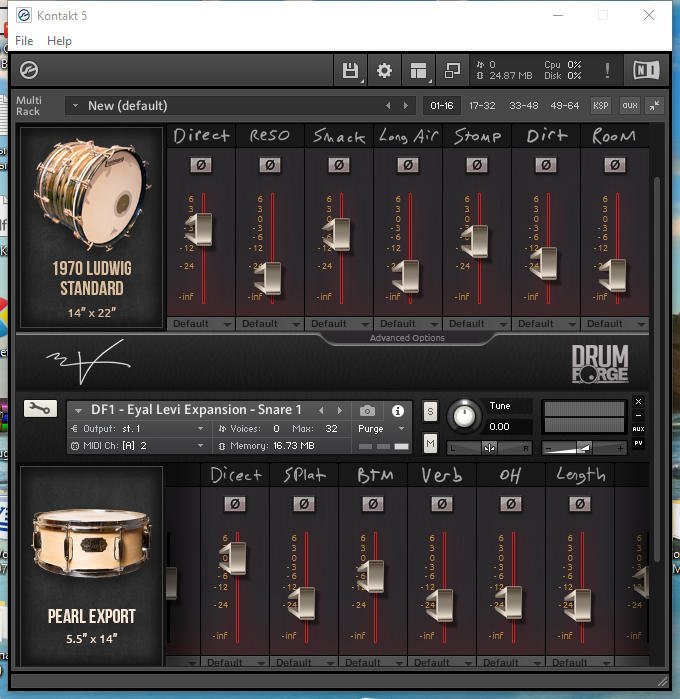Open Reso output Default dropdown
Viewport: 680px width, 699px height.
(270, 324)
